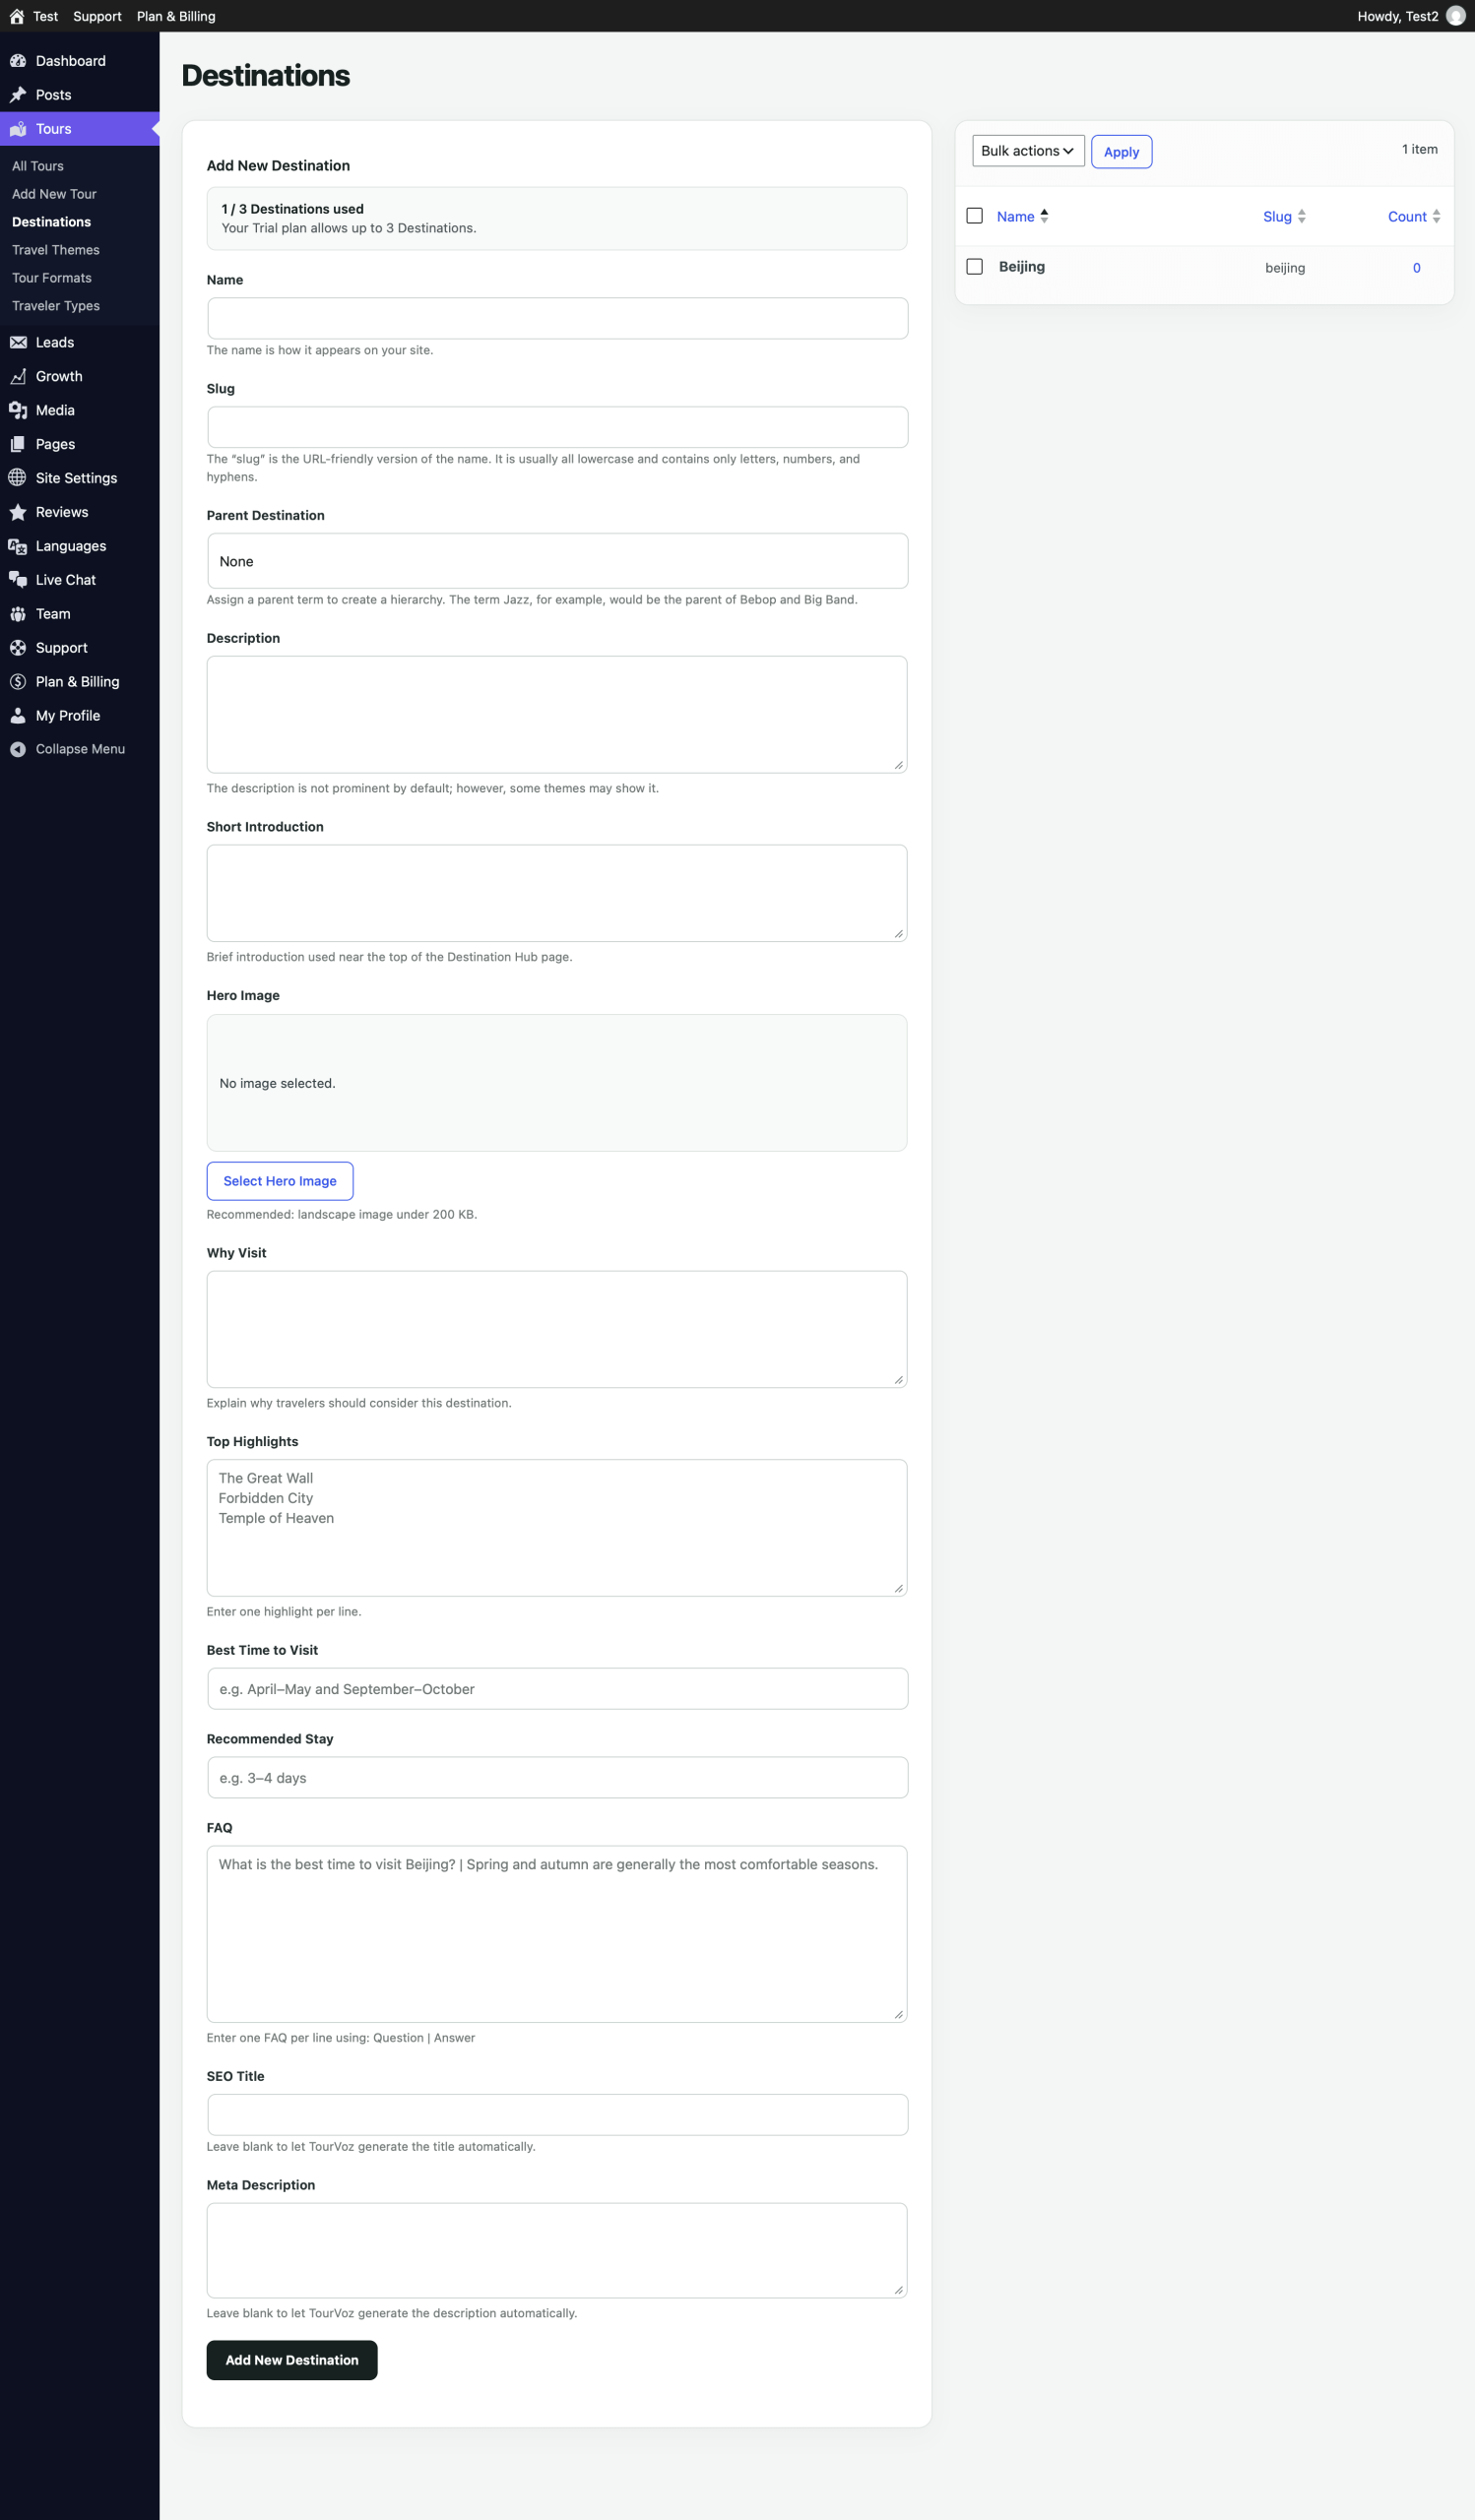Open Traveler Types submenu item
Viewport: 1475px width, 2520px height.
click(x=56, y=306)
